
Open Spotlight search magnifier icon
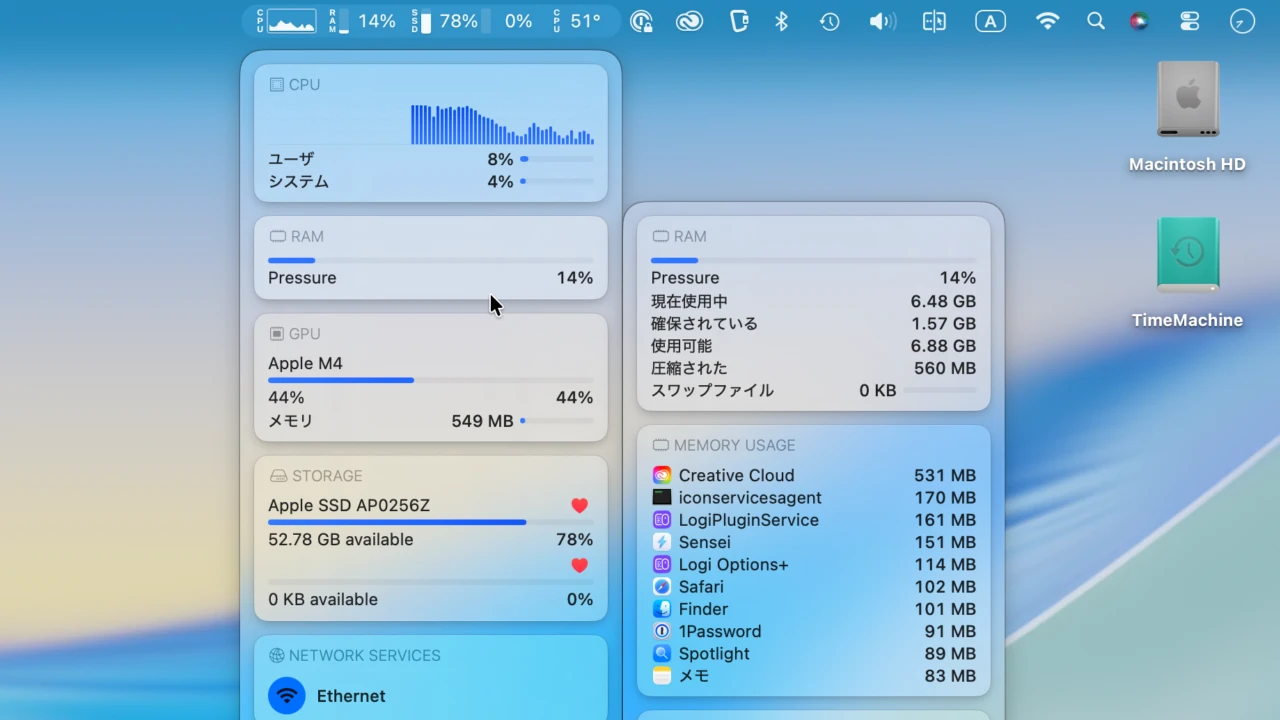click(x=1096, y=21)
